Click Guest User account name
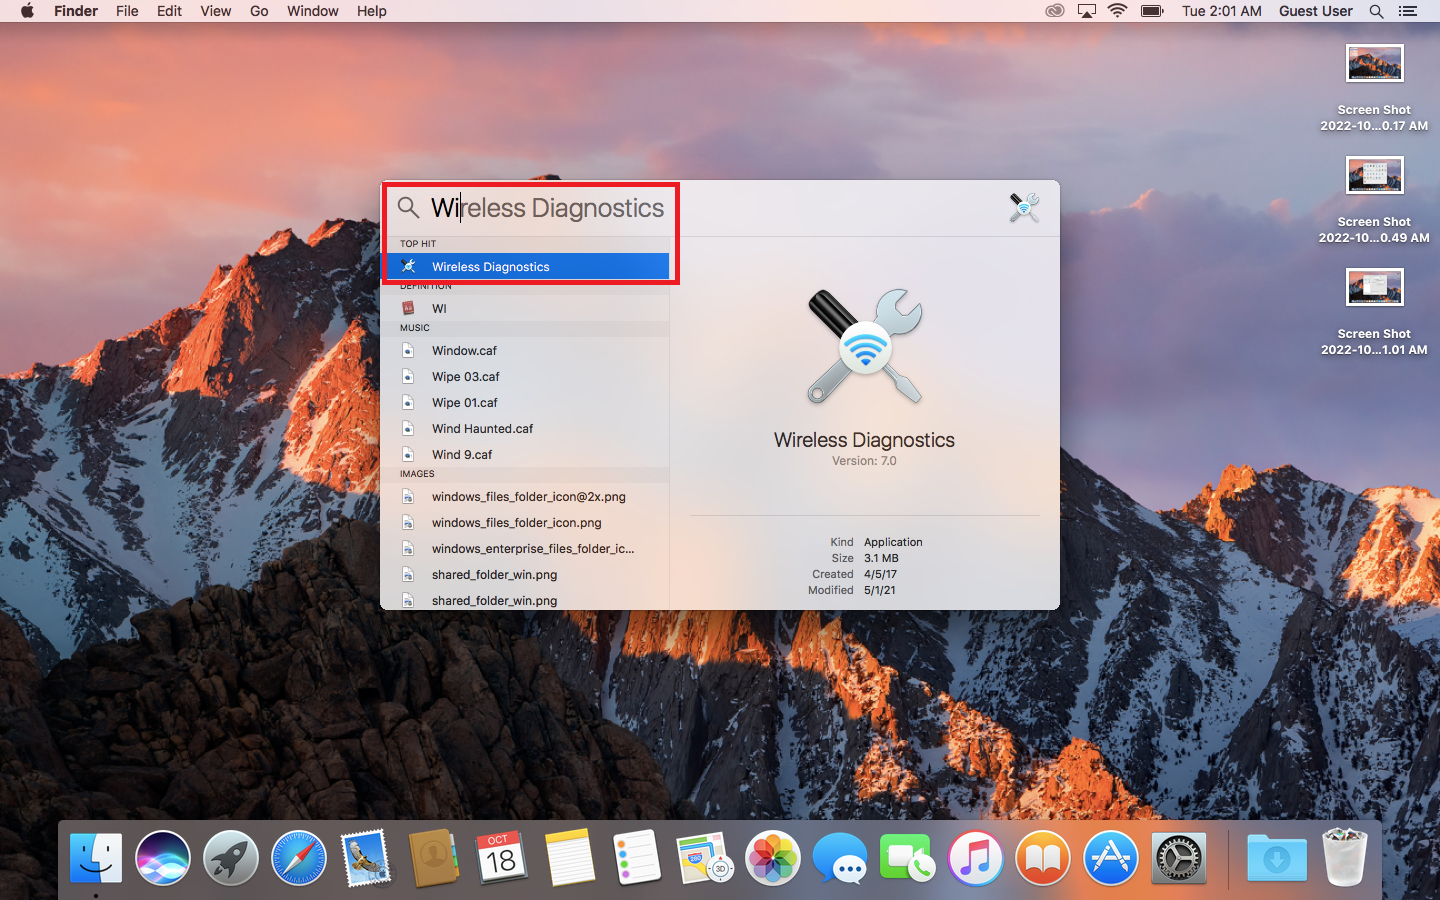The width and height of the screenshot is (1440, 900). (1316, 11)
